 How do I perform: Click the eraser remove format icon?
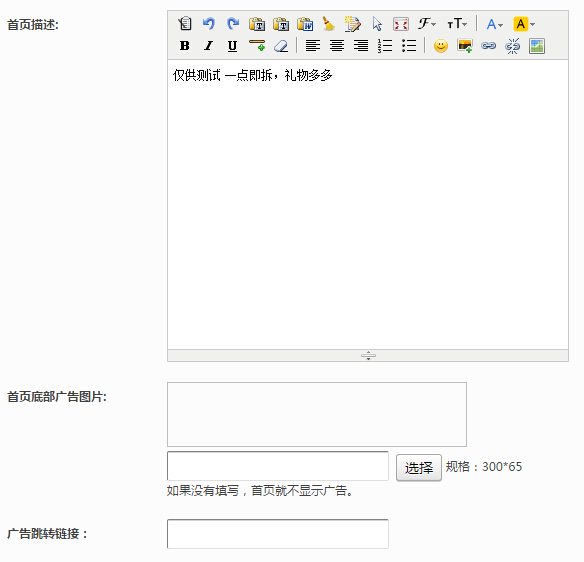point(281,46)
